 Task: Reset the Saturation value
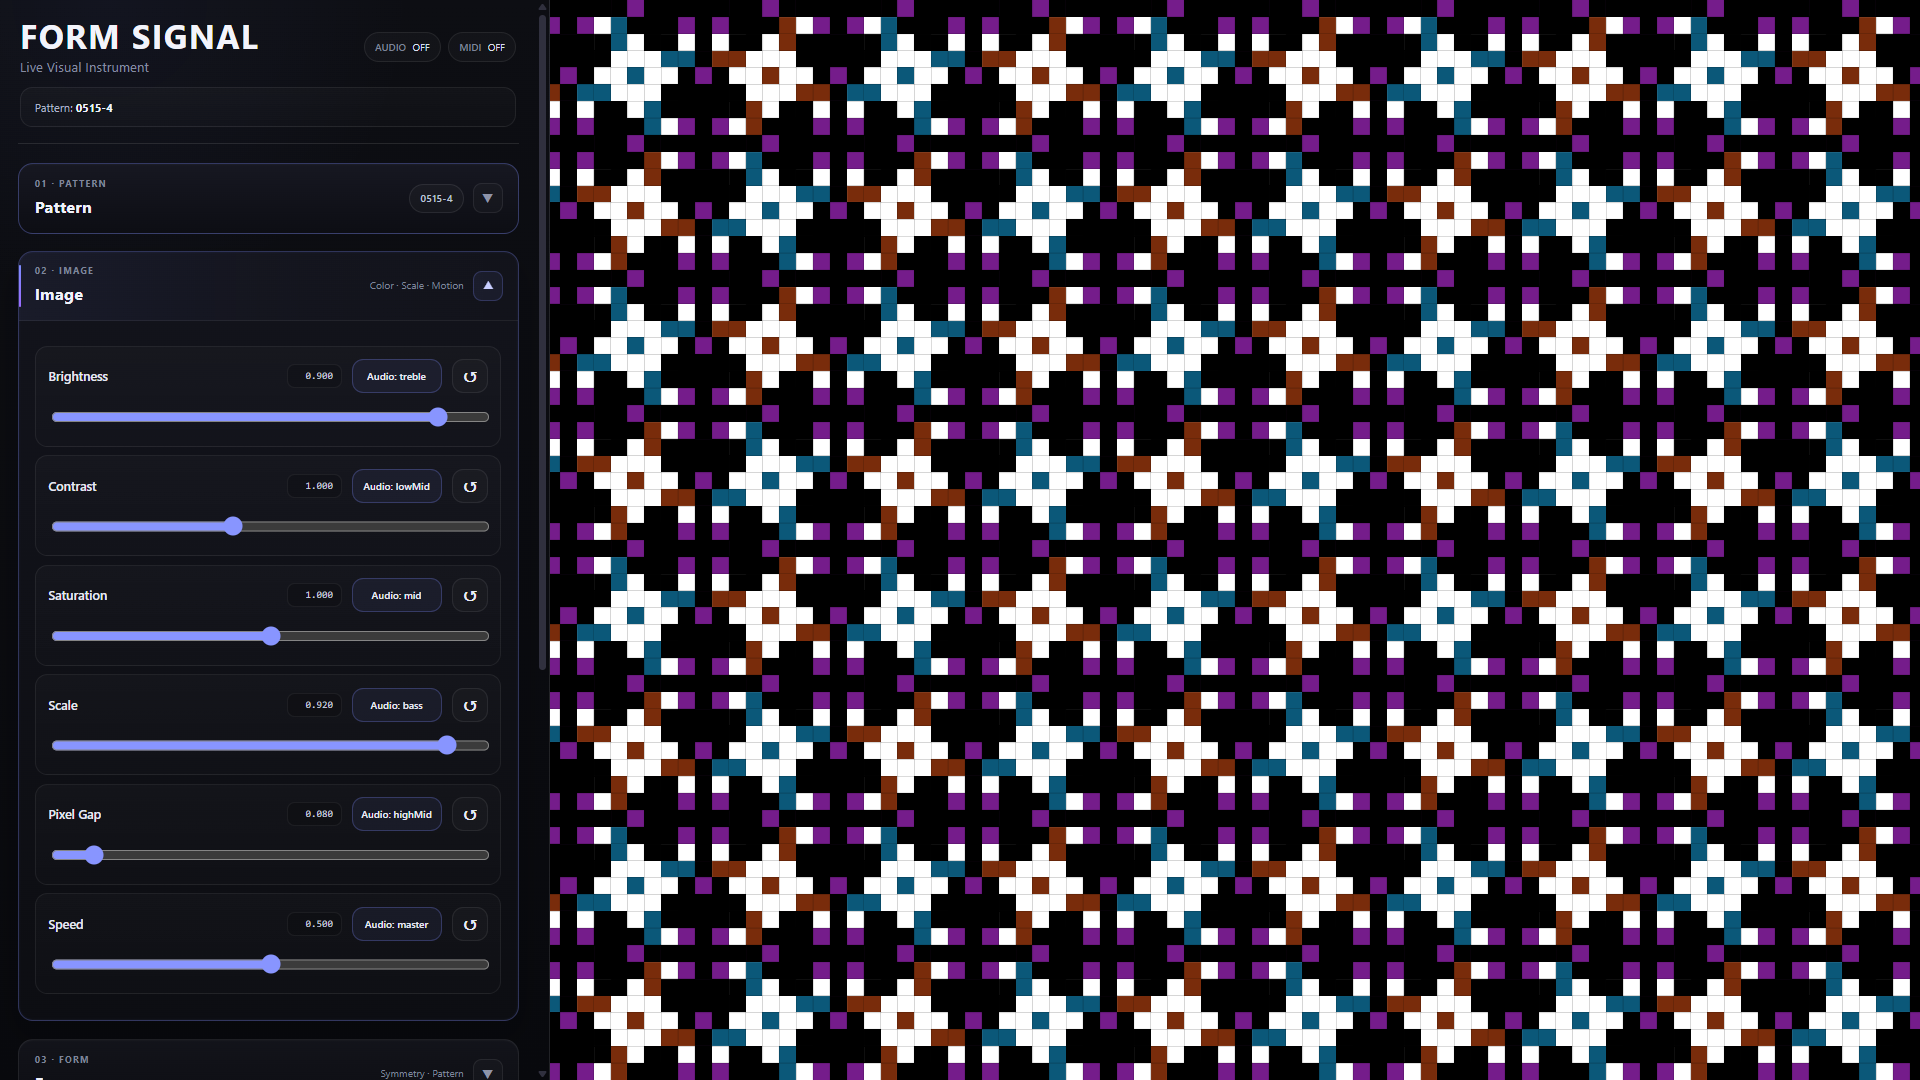point(470,596)
